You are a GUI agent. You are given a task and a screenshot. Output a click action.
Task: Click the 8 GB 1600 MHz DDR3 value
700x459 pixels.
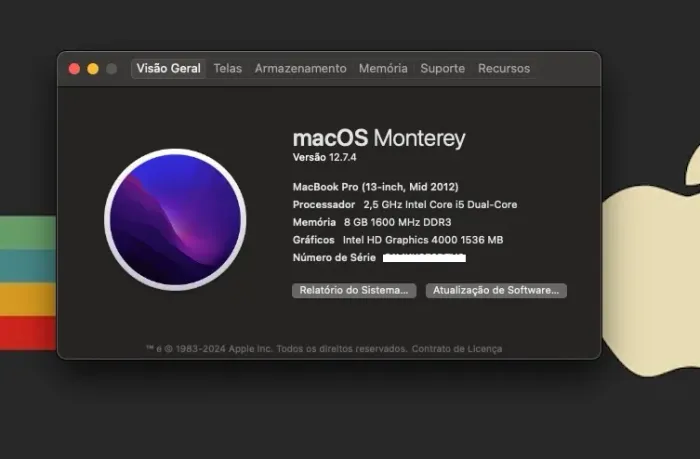point(397,222)
